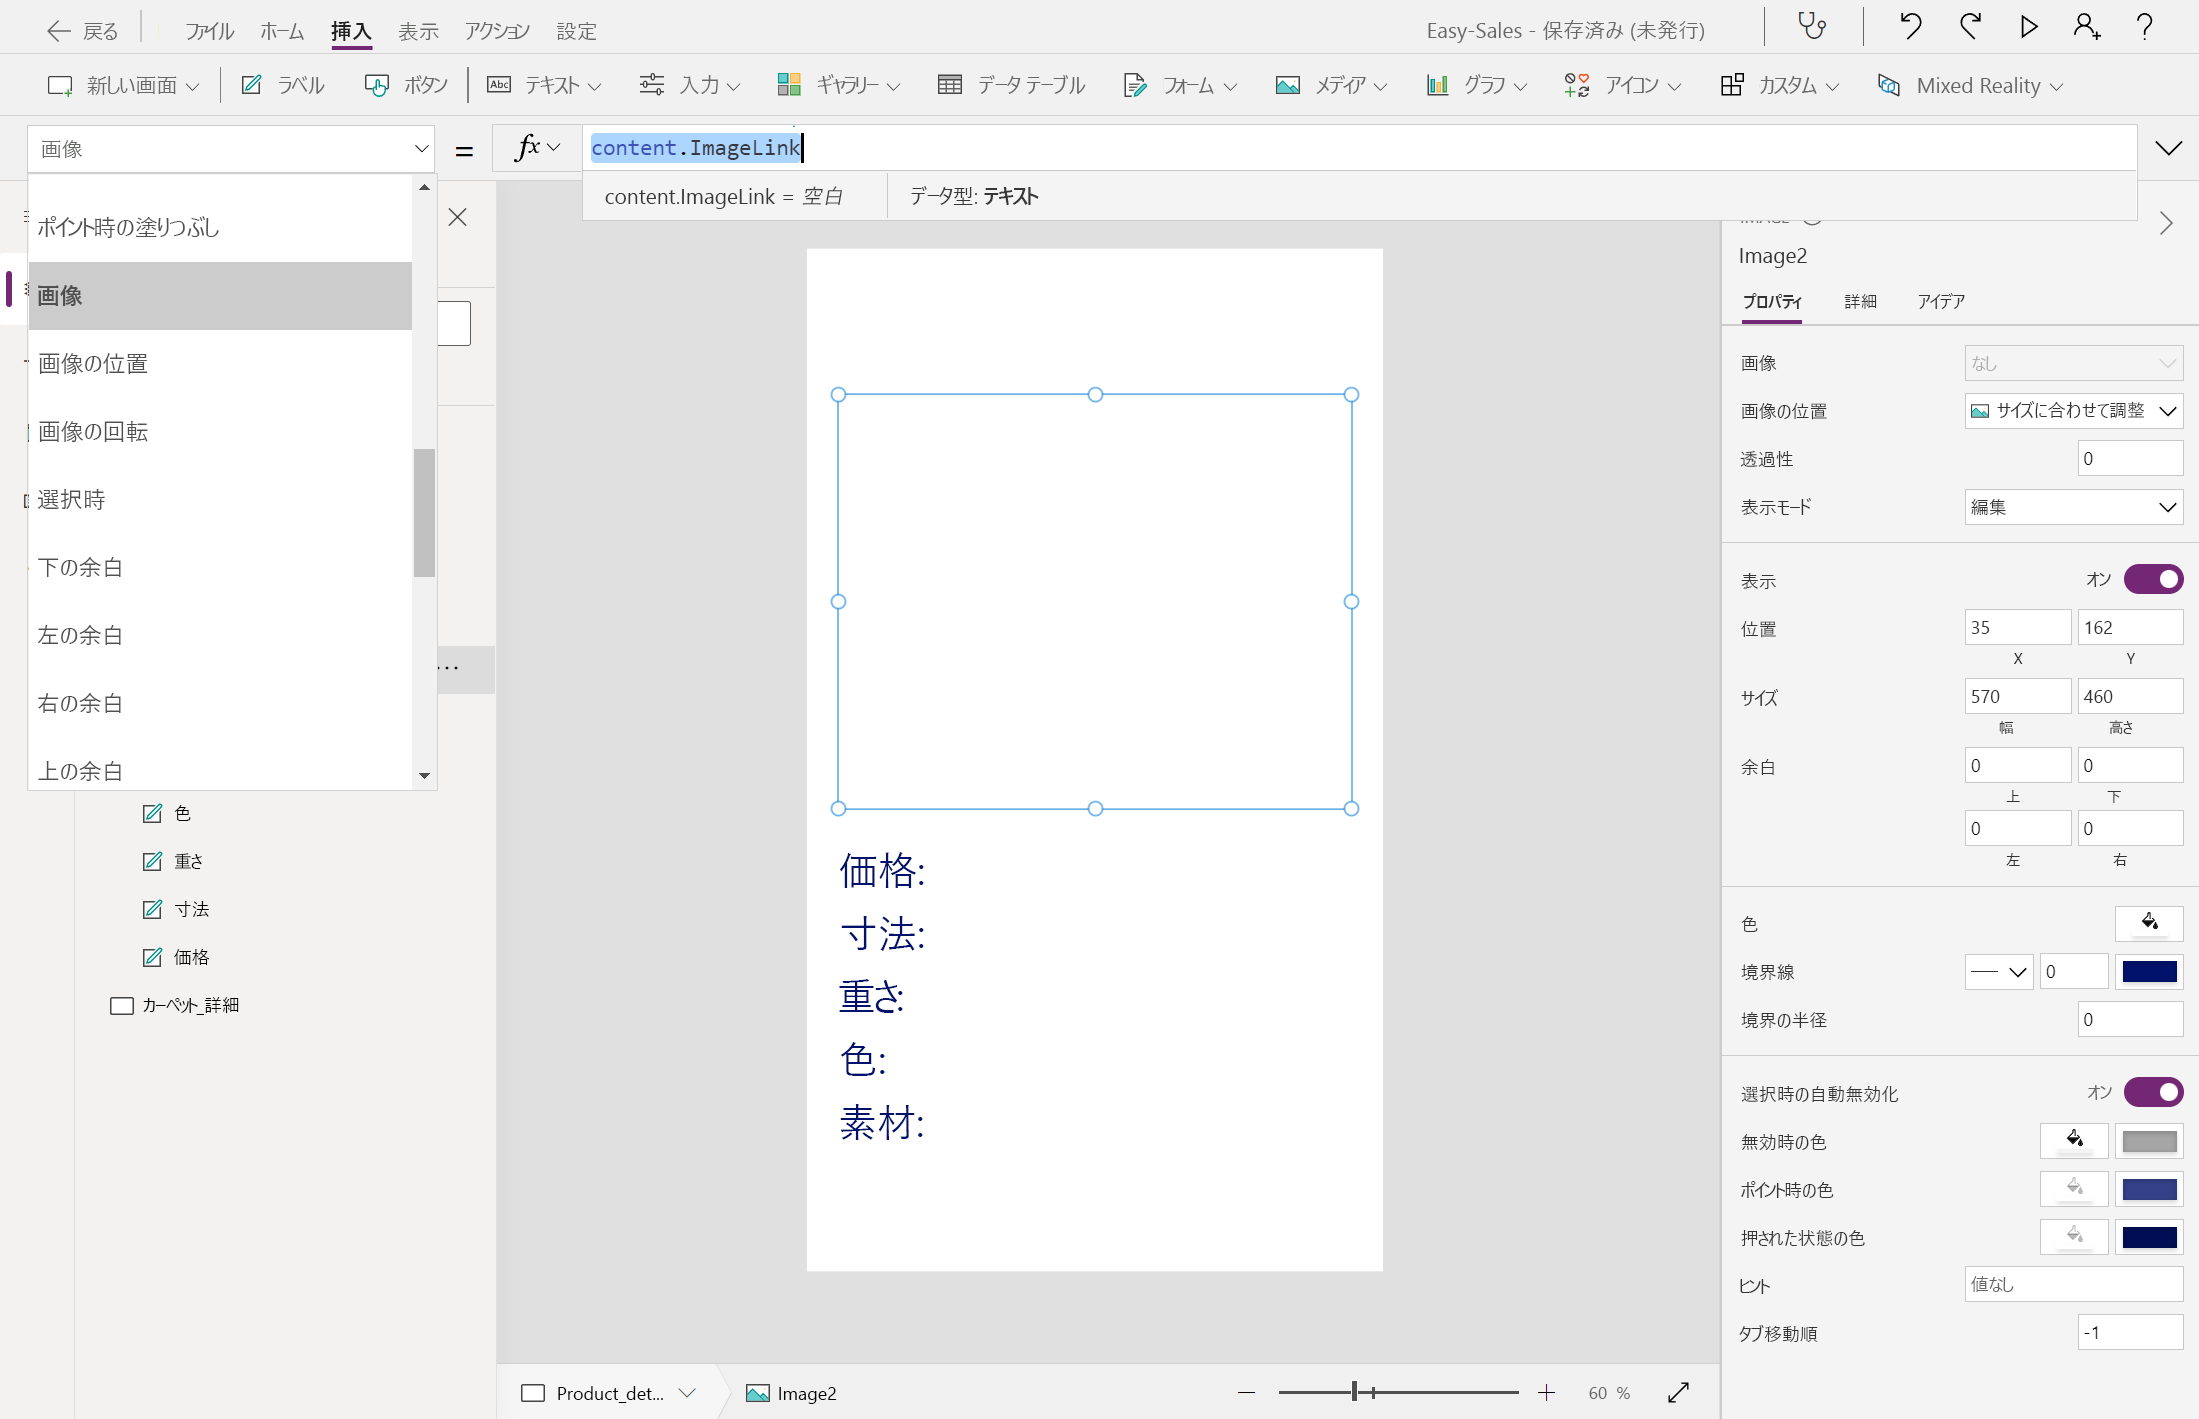Click the redo arrow icon
The image size is (2199, 1419).
(1970, 27)
